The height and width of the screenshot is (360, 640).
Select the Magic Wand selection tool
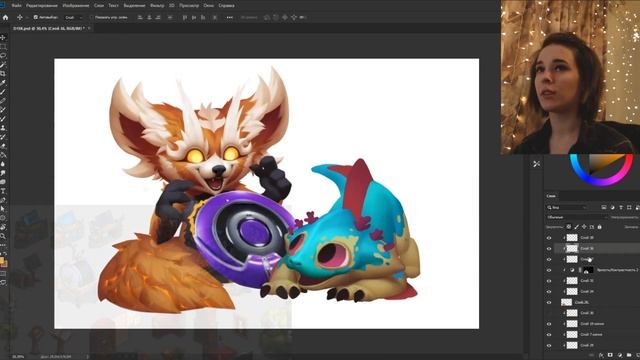coord(3,64)
